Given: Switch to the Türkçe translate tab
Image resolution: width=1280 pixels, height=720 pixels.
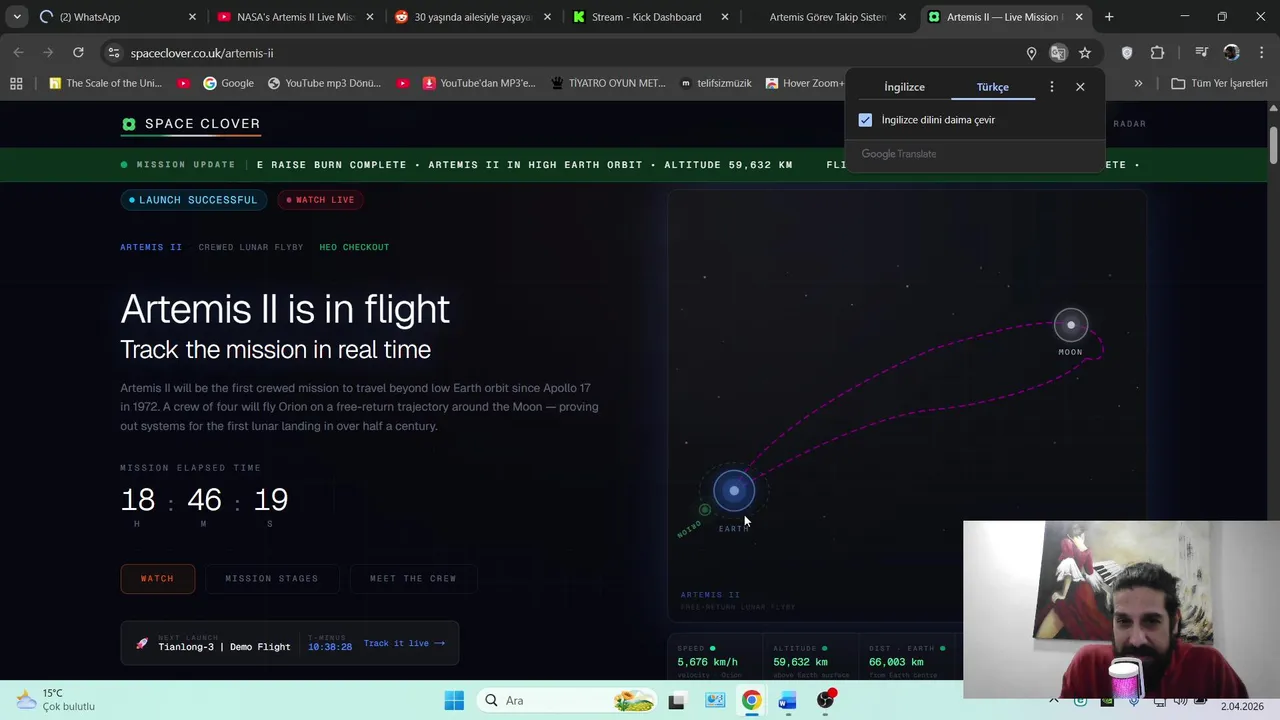Looking at the screenshot, I should [x=993, y=87].
